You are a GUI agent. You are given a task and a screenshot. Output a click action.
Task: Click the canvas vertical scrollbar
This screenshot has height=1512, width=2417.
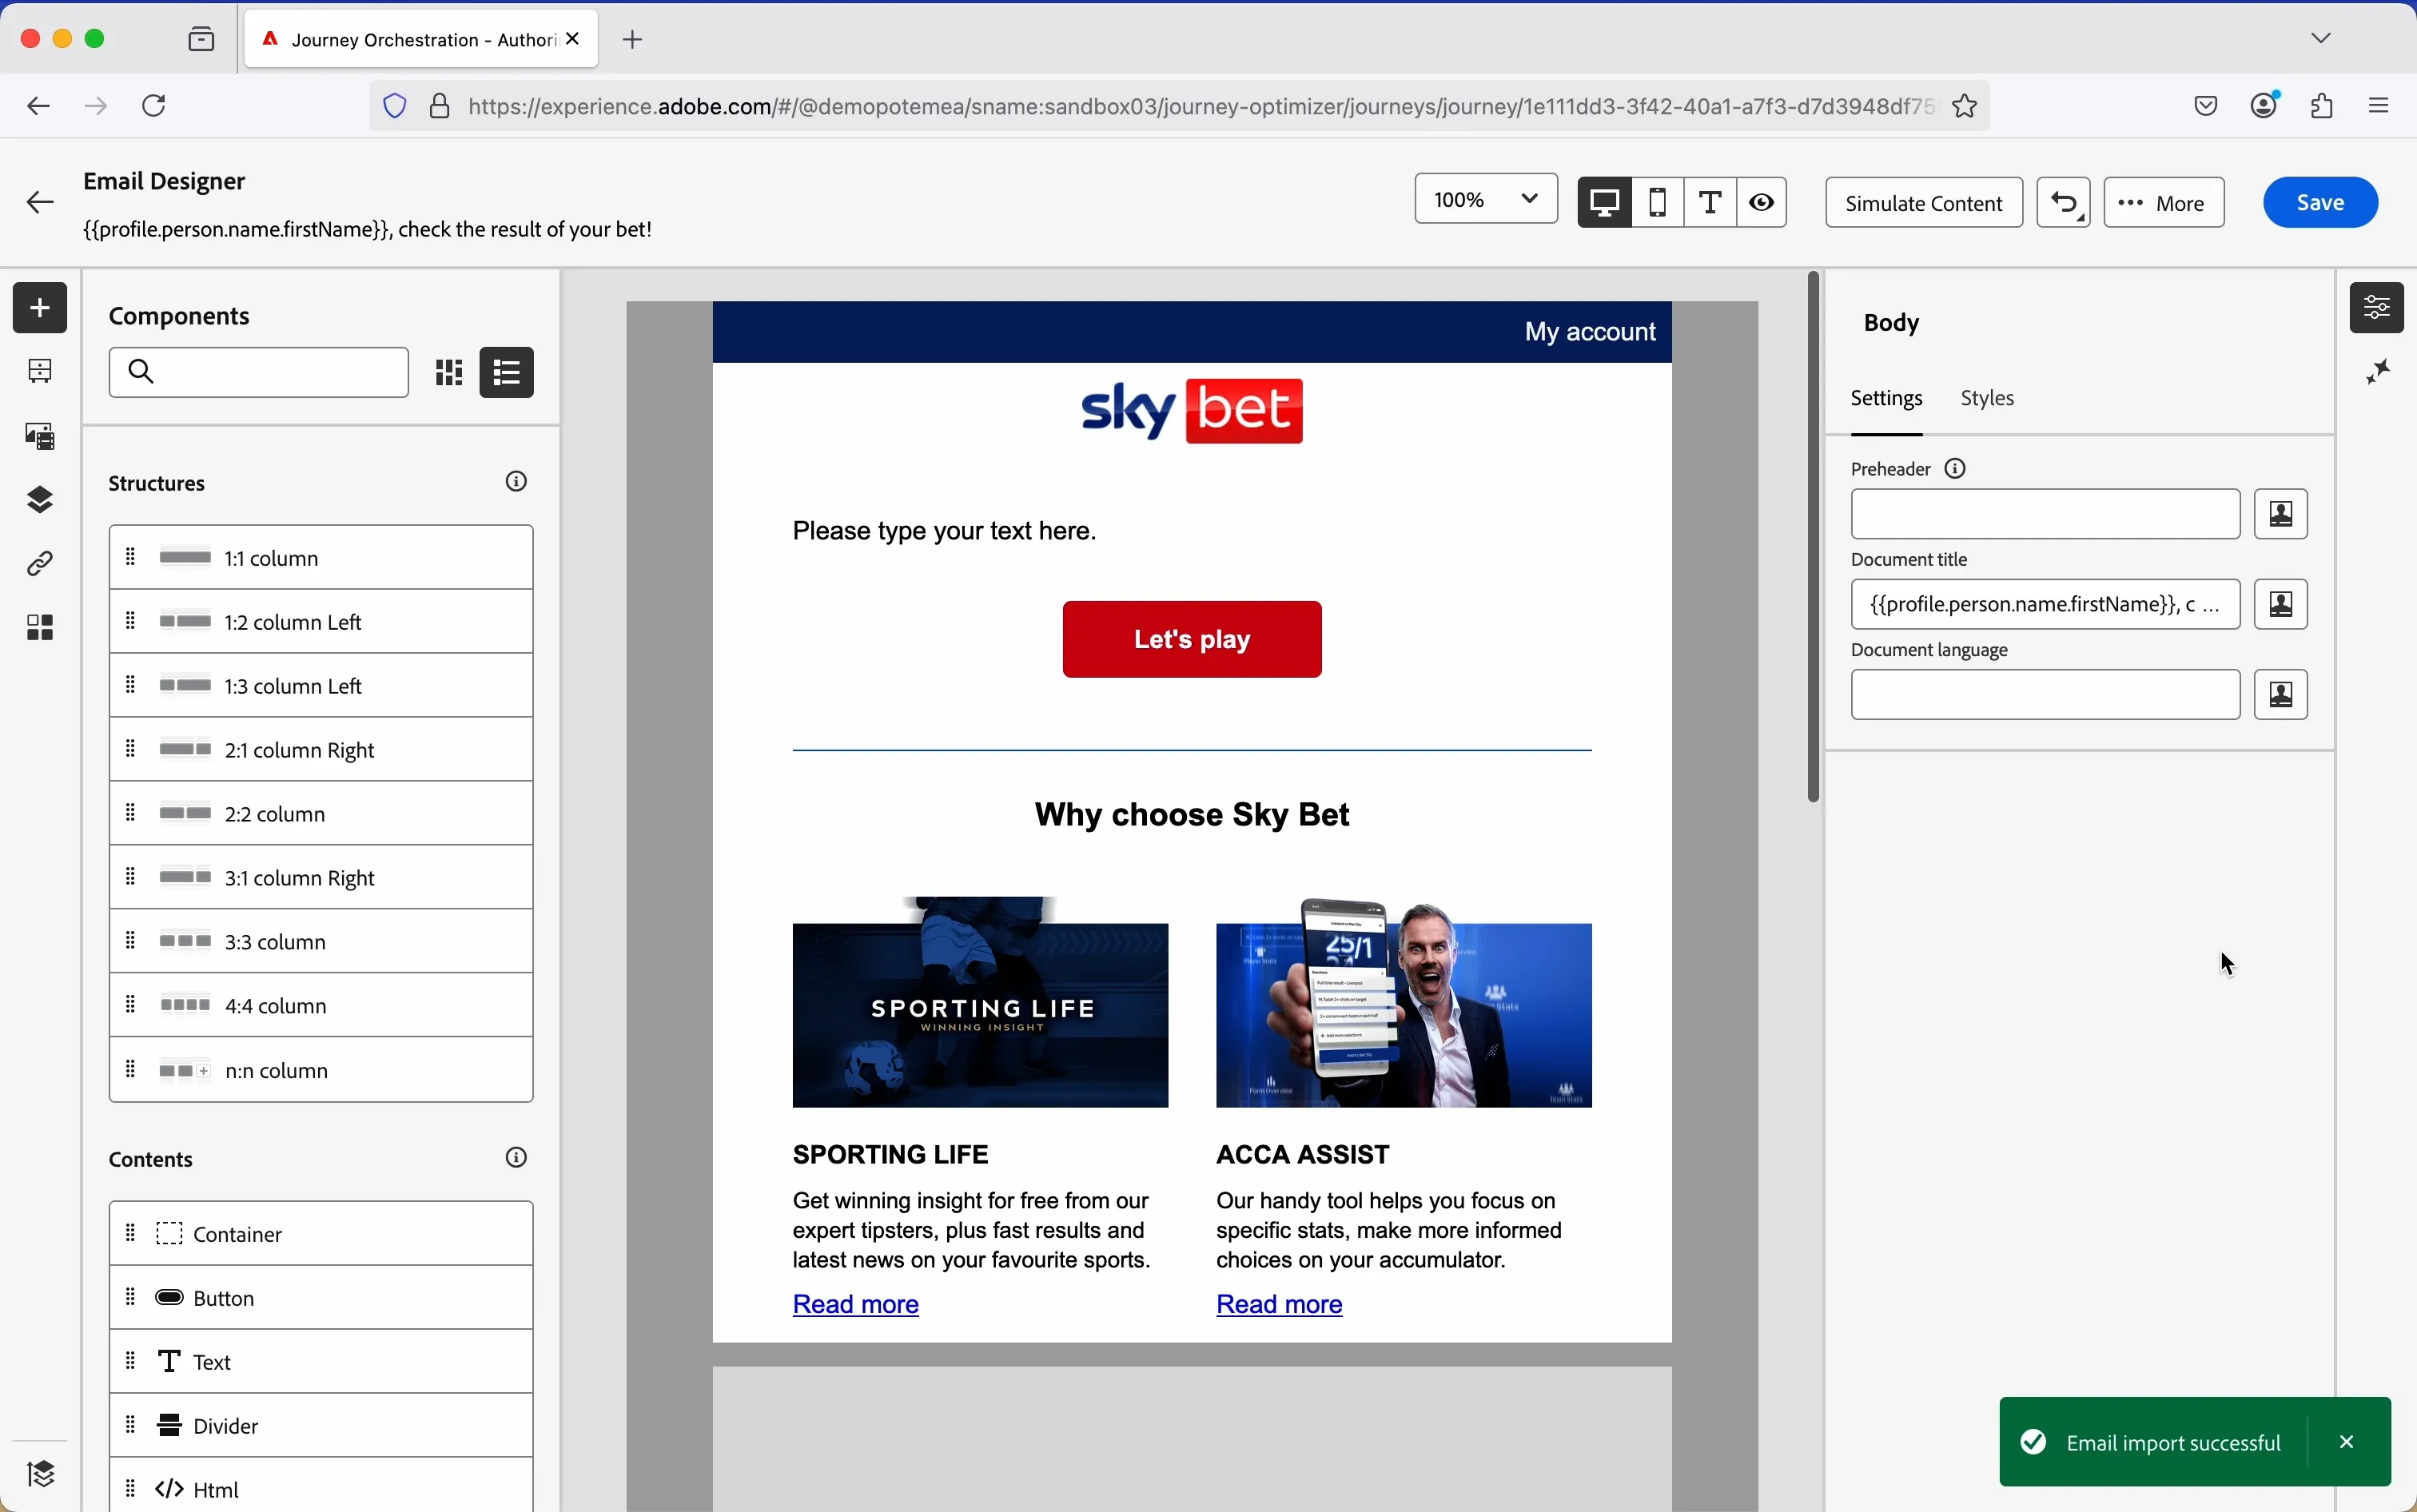1814,537
